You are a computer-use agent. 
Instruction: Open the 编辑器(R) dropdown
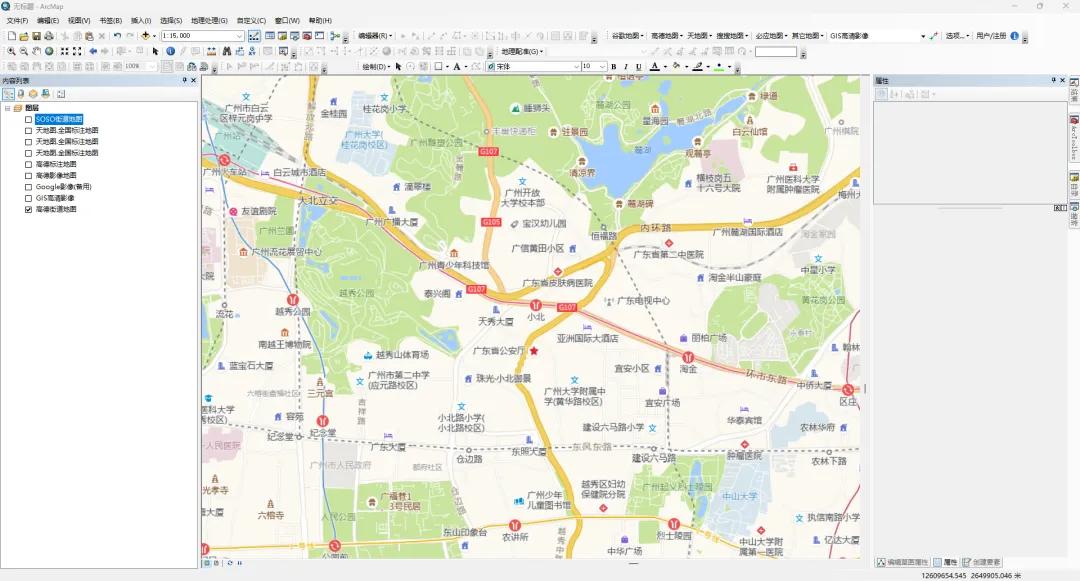point(375,36)
